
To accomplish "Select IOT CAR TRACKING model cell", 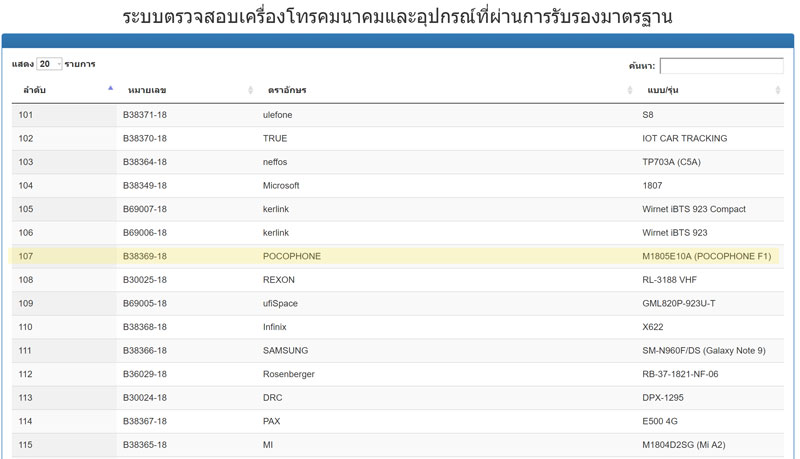I will click(685, 138).
